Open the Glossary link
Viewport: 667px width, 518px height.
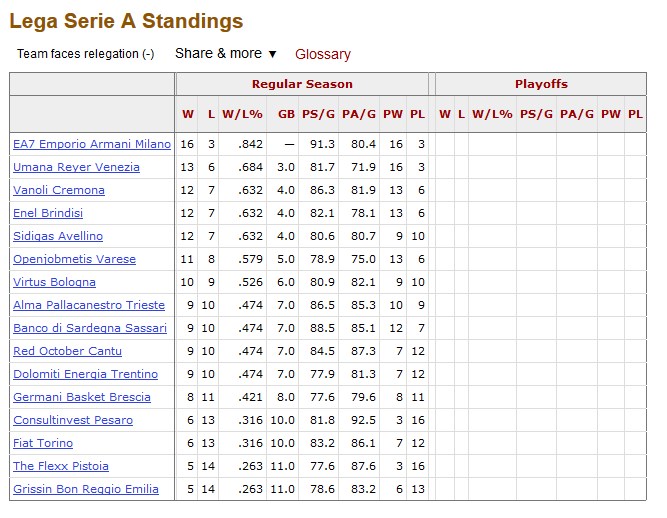point(323,54)
